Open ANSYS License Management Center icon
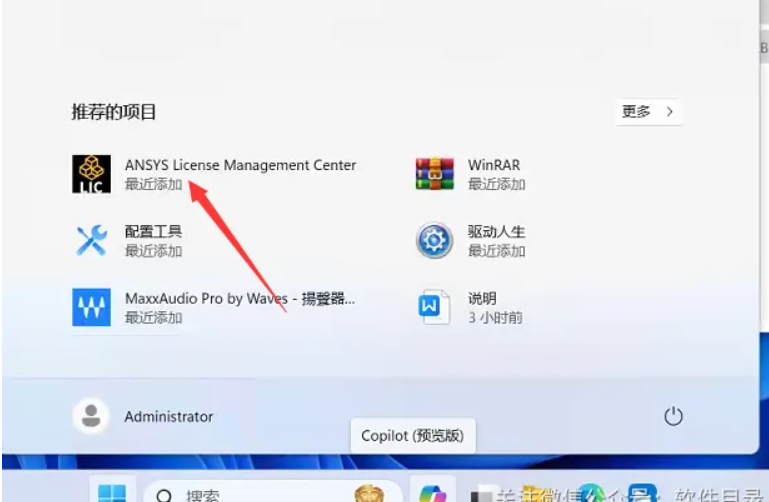Screen dimensions: 769x502 coord(91,173)
